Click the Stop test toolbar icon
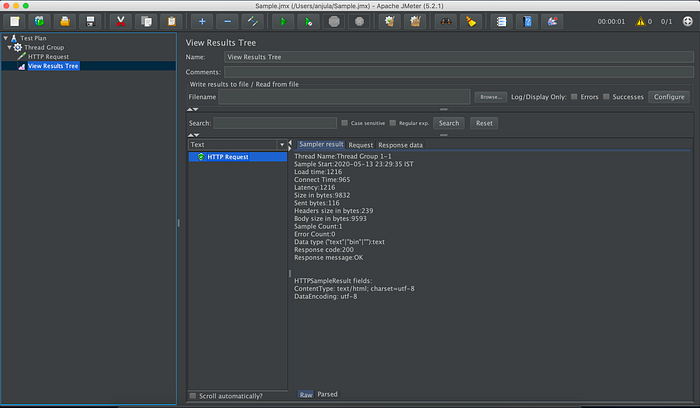This screenshot has height=408, width=700. pos(334,21)
